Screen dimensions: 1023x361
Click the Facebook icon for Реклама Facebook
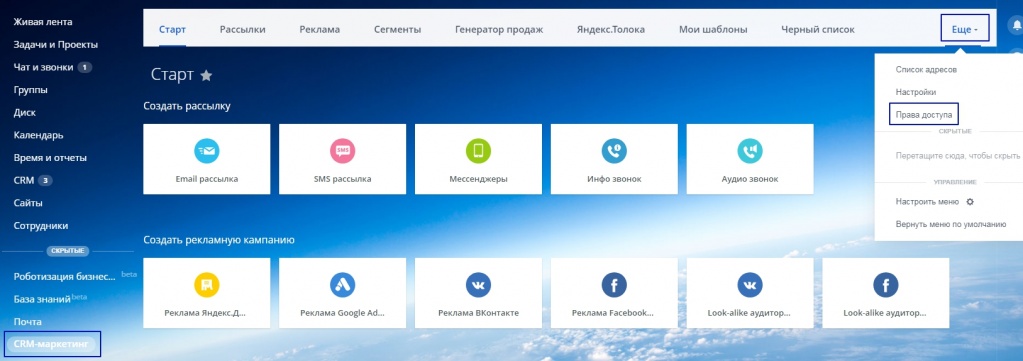[x=614, y=285]
